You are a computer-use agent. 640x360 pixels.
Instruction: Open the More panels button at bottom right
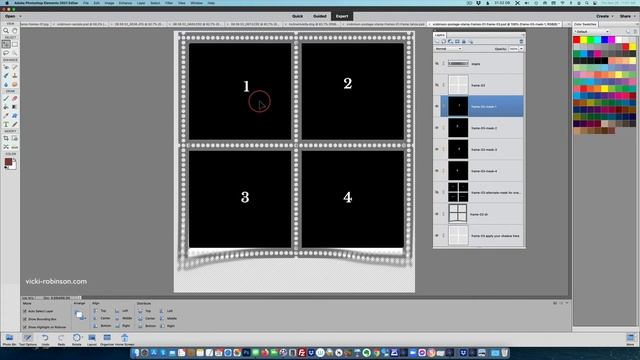pyautogui.click(x=630, y=340)
